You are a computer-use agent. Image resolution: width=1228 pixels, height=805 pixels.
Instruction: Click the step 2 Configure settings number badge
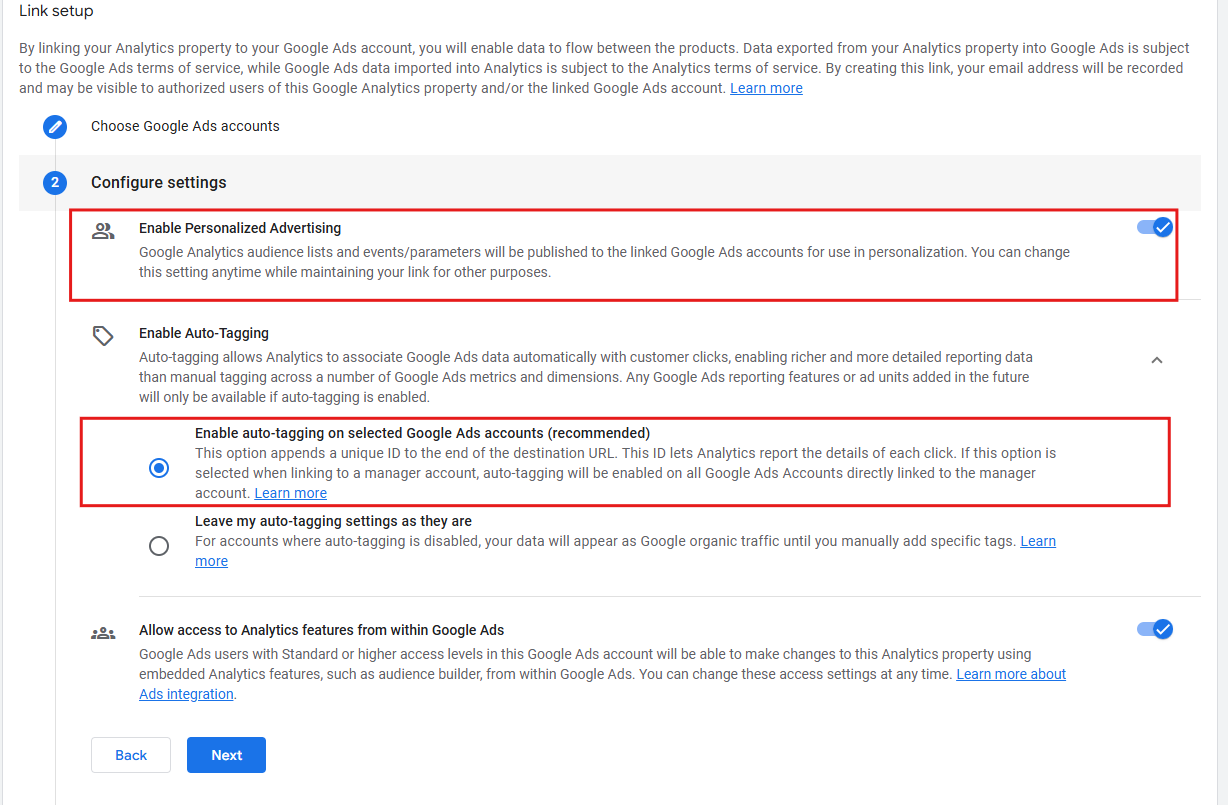click(x=55, y=183)
